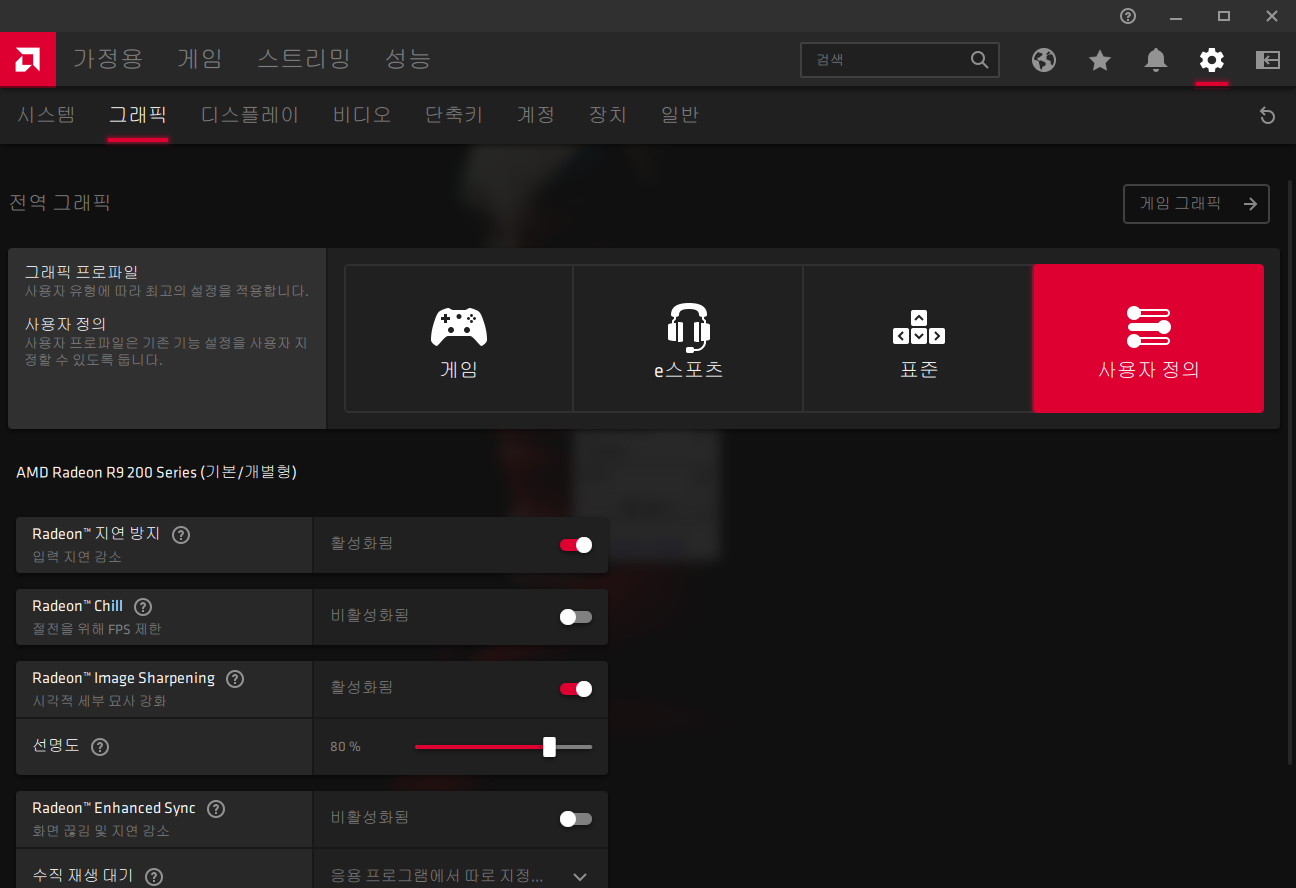Switch to the 비디오 tab
Viewport: 1296px width, 888px height.
[362, 115]
